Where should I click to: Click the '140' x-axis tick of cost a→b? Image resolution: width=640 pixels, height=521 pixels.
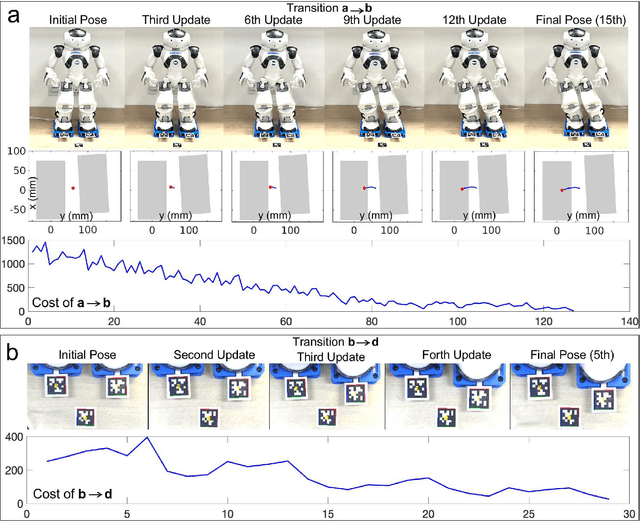(x=630, y=321)
